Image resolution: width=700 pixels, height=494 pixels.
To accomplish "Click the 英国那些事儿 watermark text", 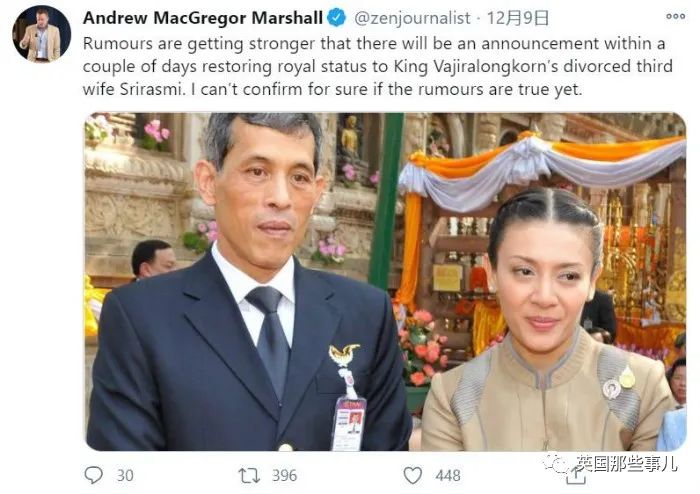I will pos(626,464).
